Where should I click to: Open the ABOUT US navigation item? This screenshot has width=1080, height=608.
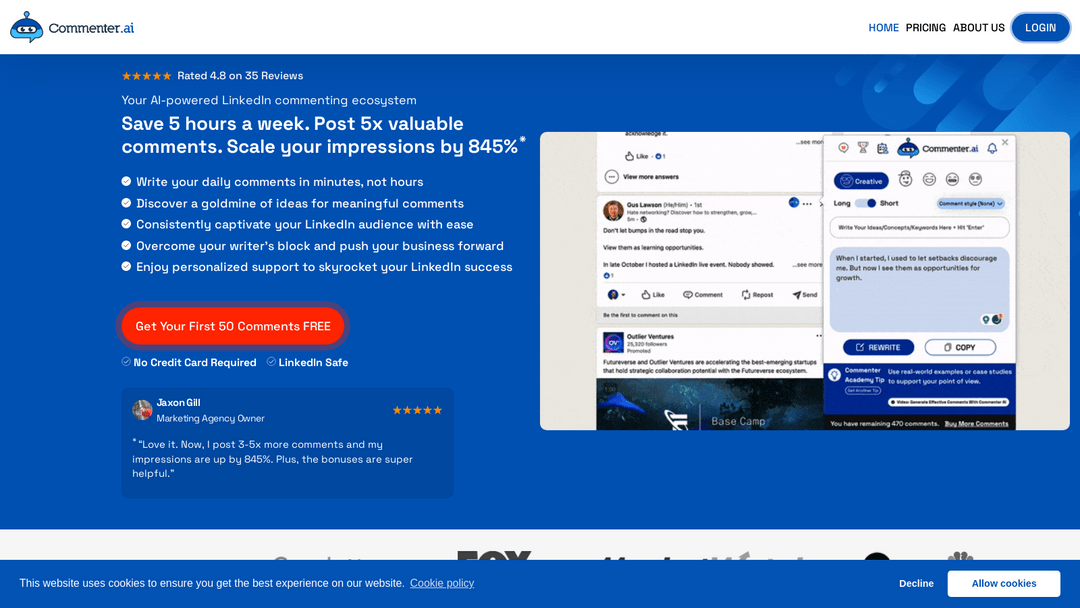coord(978,28)
